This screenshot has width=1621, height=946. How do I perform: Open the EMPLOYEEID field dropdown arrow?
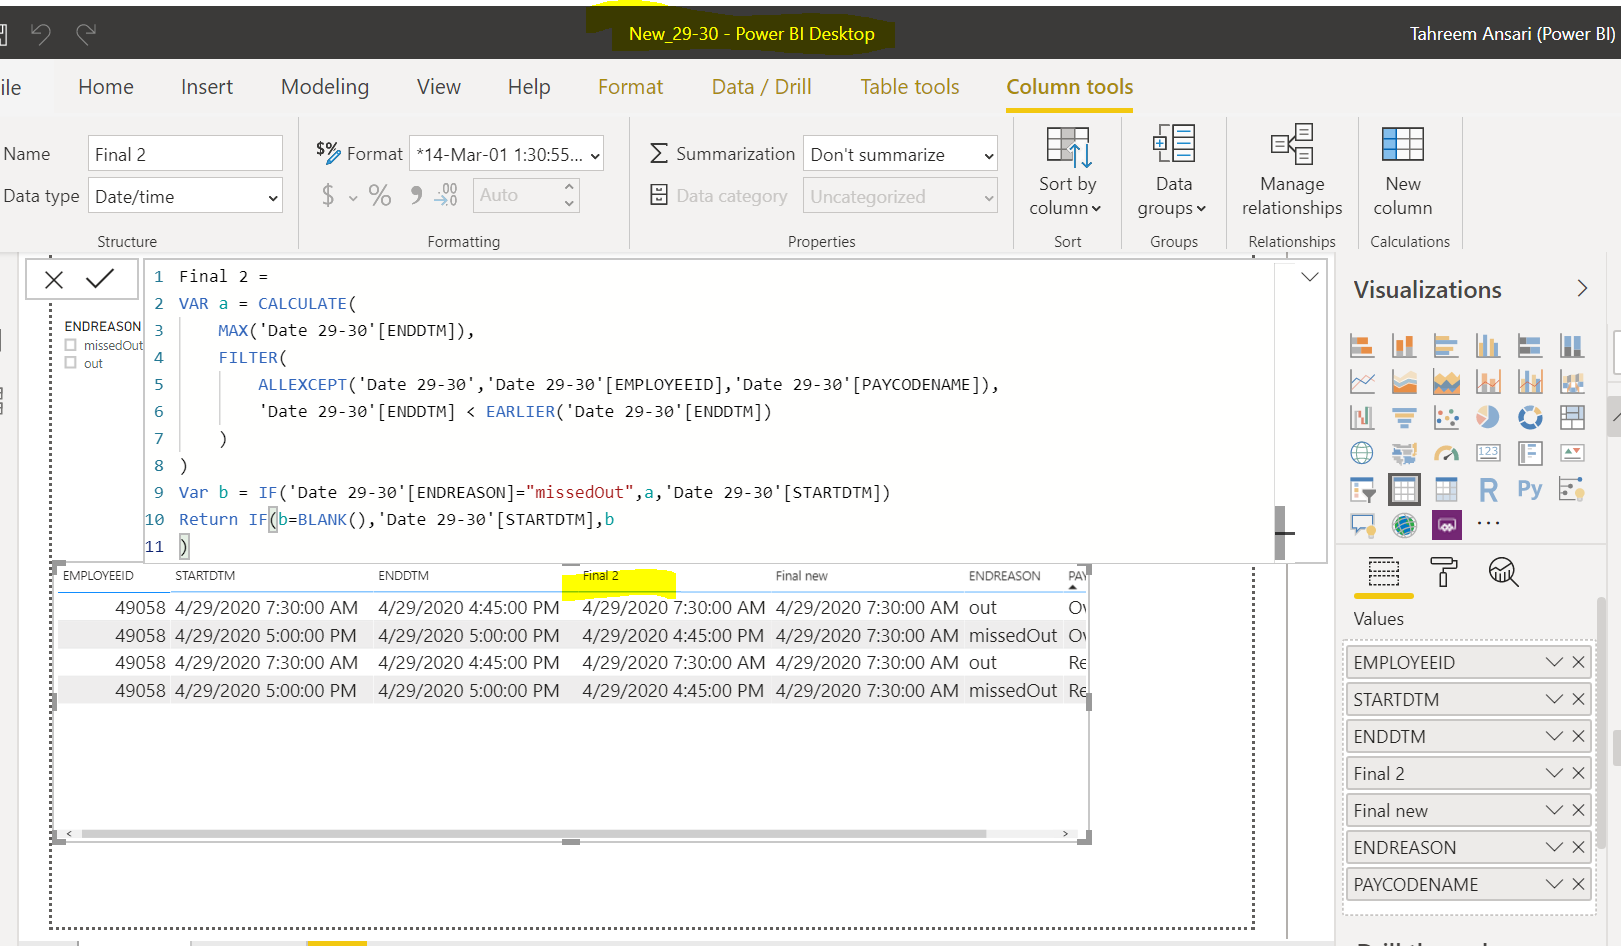(x=1554, y=662)
